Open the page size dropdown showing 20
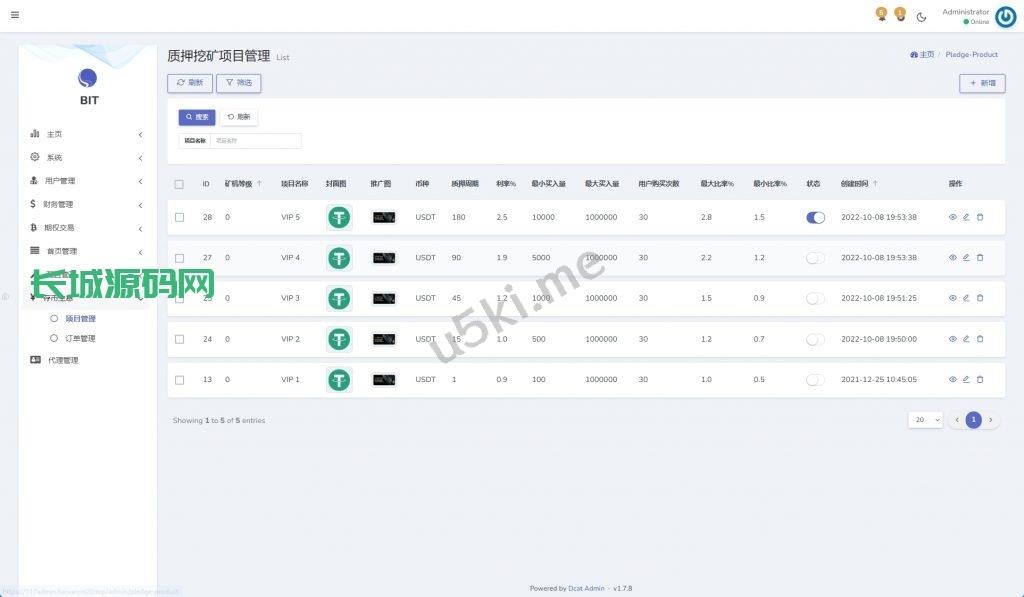The height and width of the screenshot is (597, 1024). 925,420
